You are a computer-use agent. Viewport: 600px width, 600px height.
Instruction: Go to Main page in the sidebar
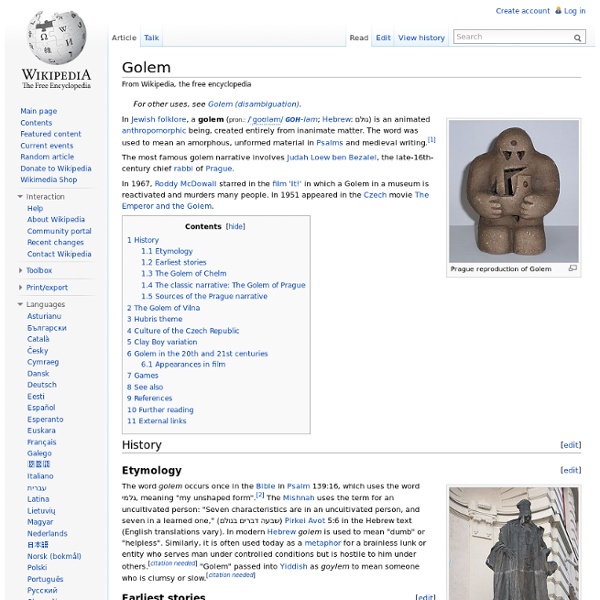(x=39, y=111)
